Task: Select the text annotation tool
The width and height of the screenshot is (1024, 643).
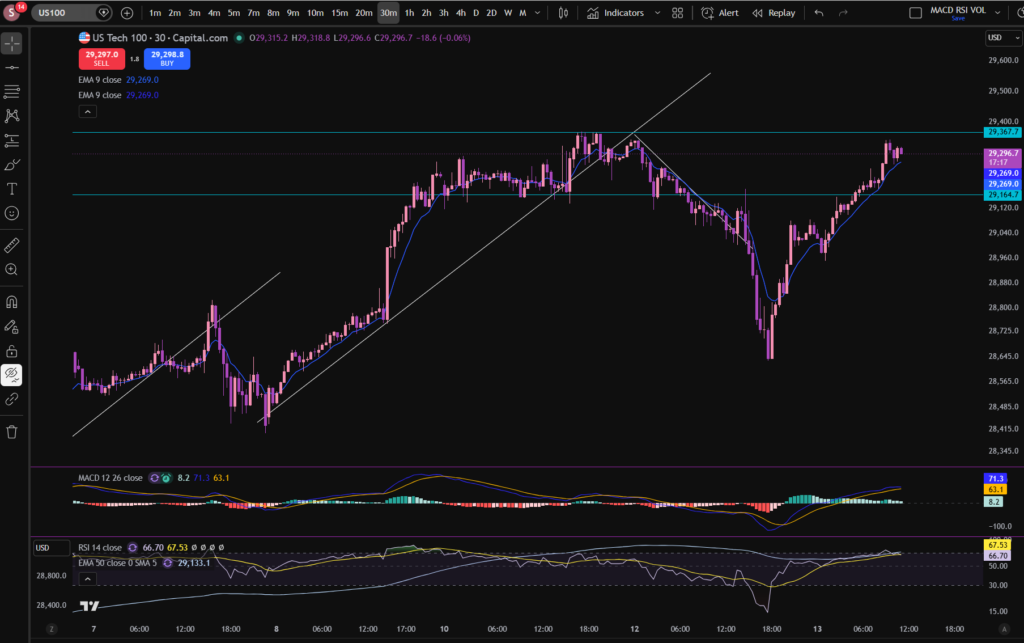Action: (x=12, y=189)
